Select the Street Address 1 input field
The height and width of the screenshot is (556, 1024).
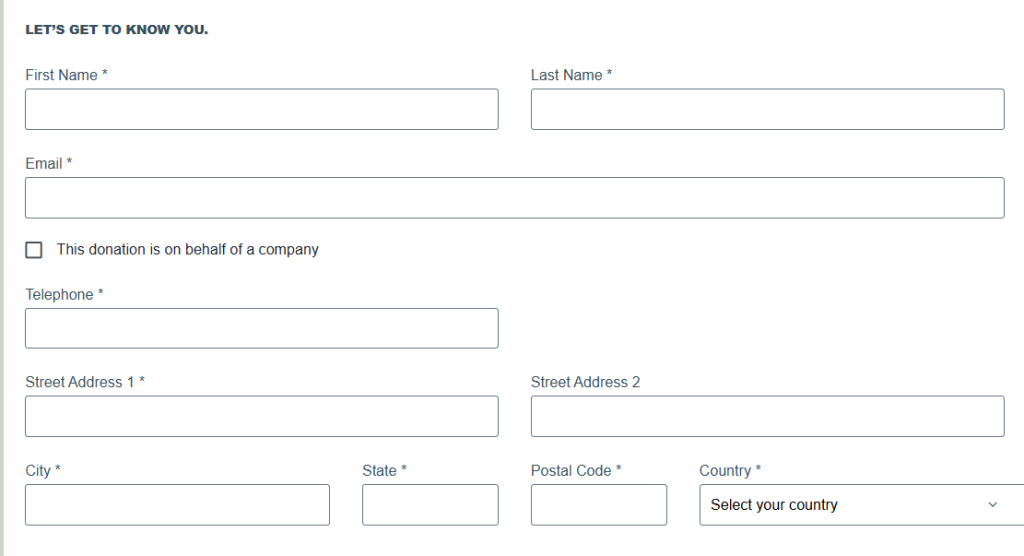[x=261, y=416]
